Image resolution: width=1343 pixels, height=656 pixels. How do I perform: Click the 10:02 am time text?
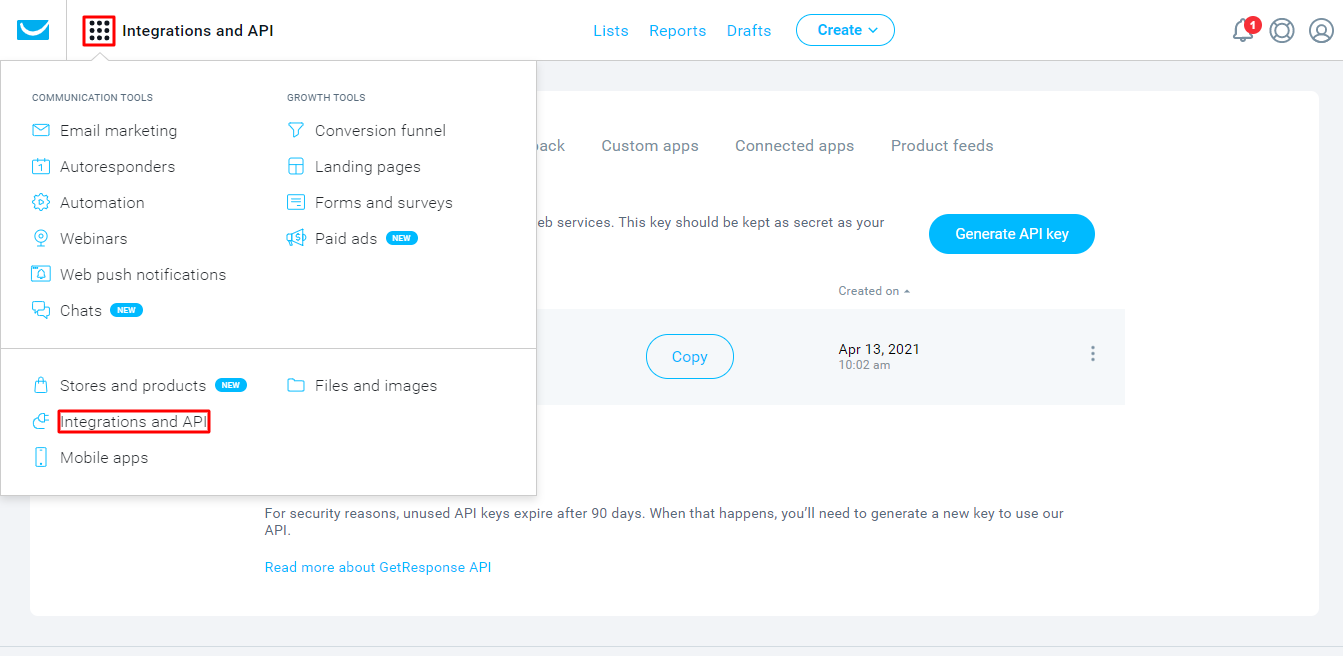click(x=864, y=366)
